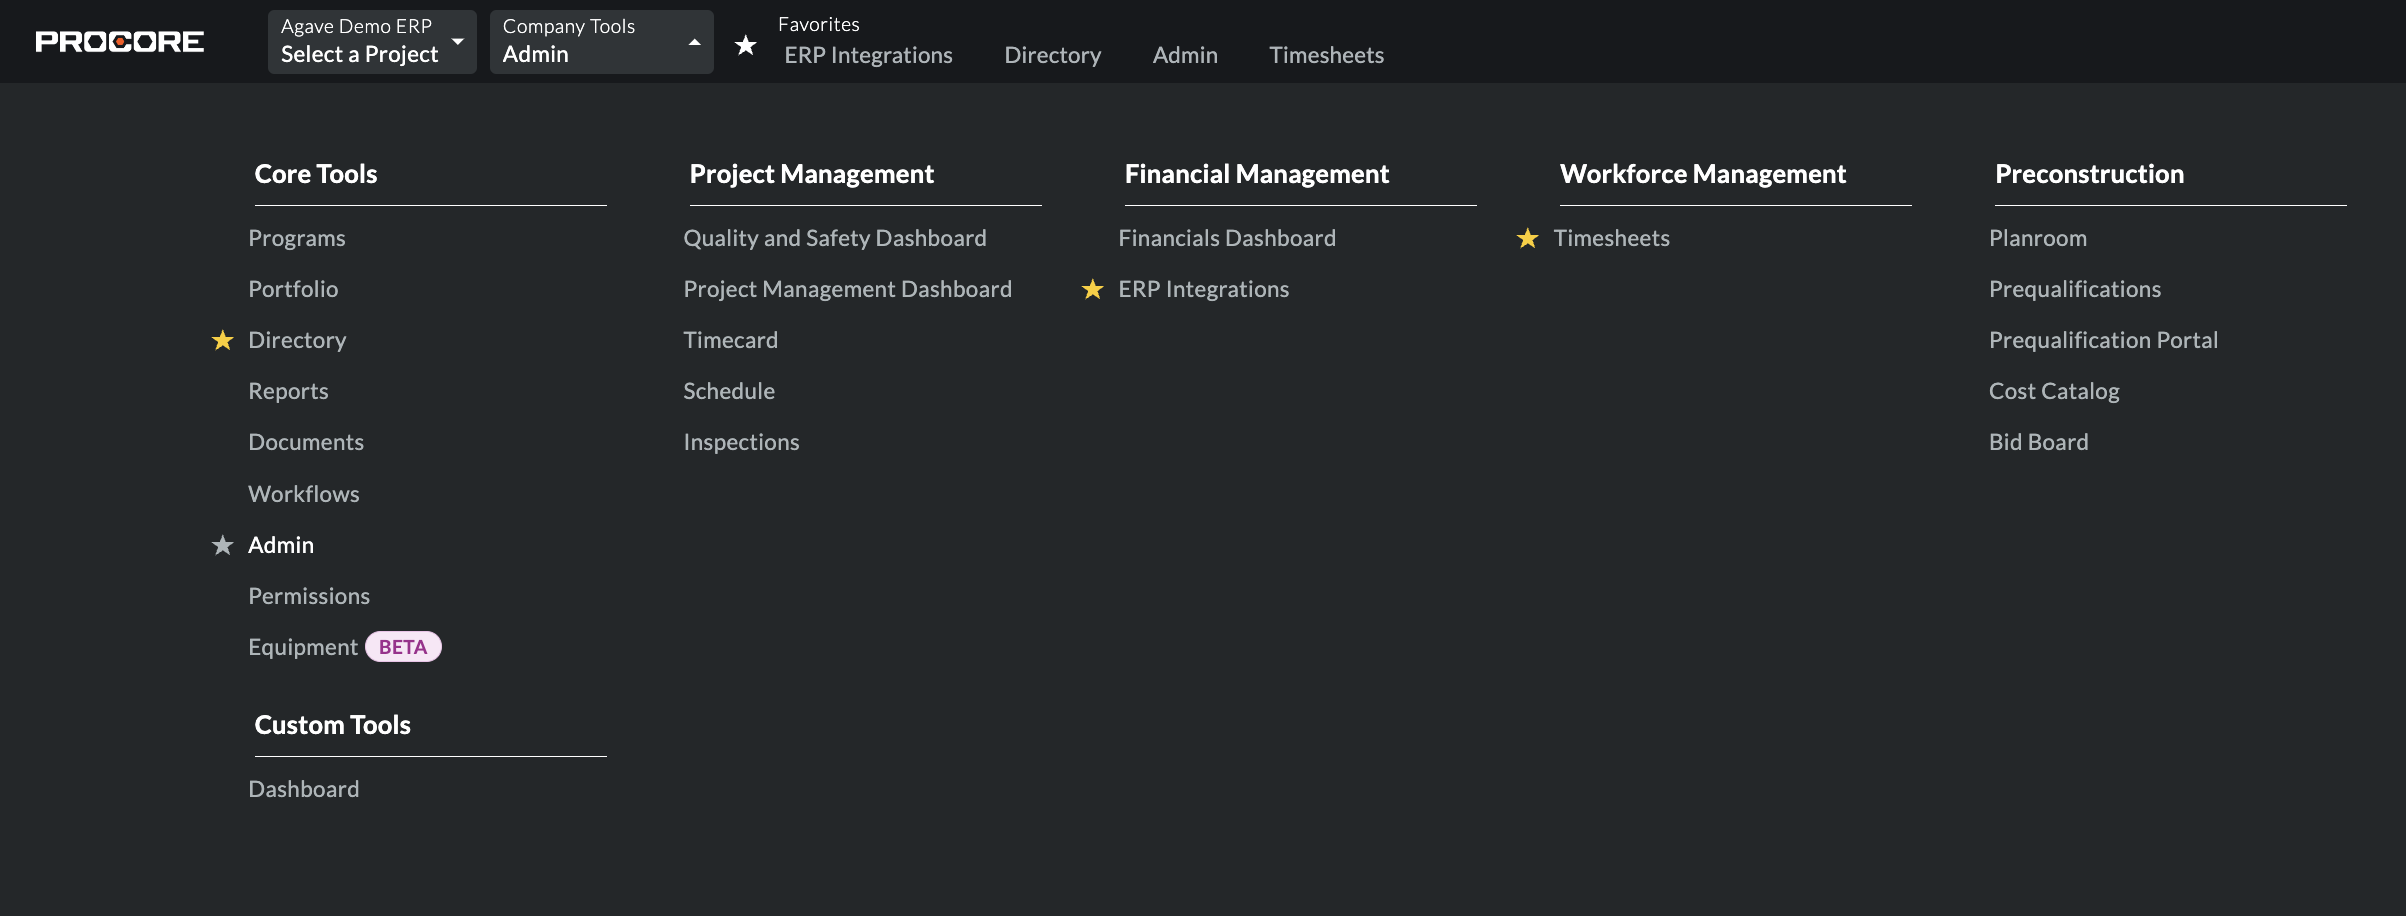Open Dashboard under Custom Tools
Image resolution: width=2406 pixels, height=916 pixels.
[x=304, y=789]
